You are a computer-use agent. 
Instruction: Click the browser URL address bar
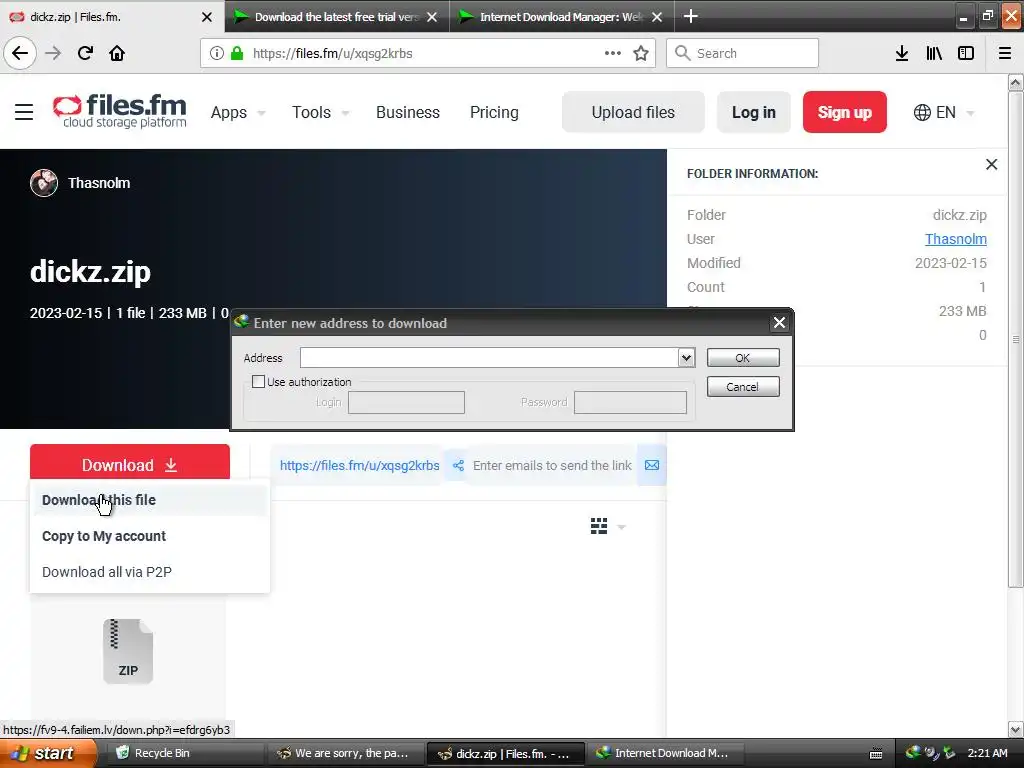[428, 53]
